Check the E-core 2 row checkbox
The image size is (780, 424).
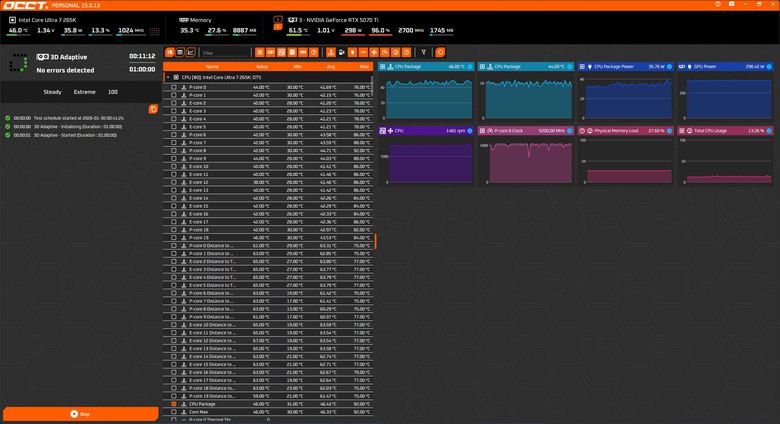(x=174, y=103)
